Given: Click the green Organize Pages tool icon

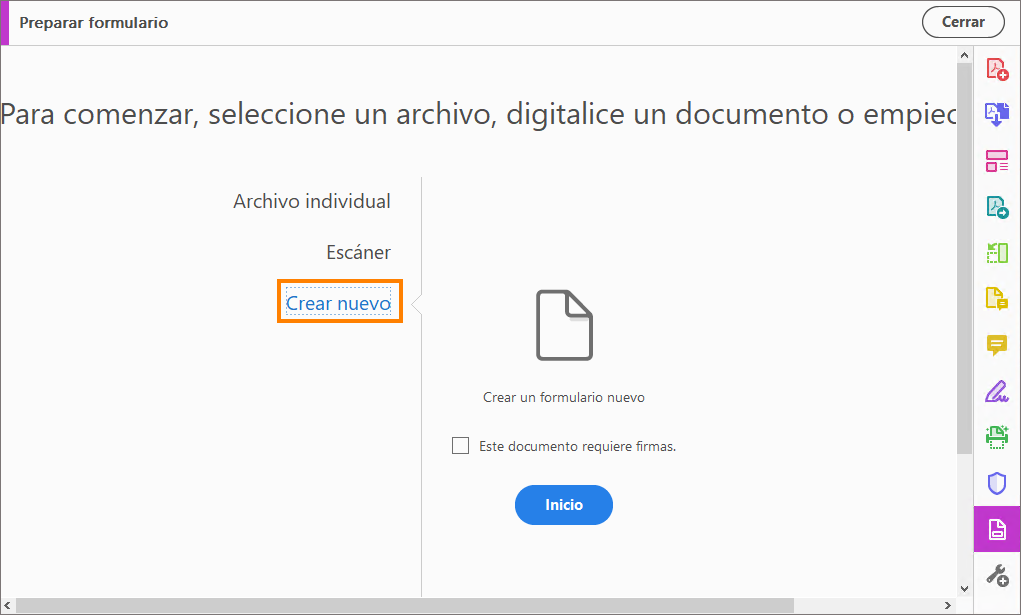Looking at the screenshot, I should [997, 253].
